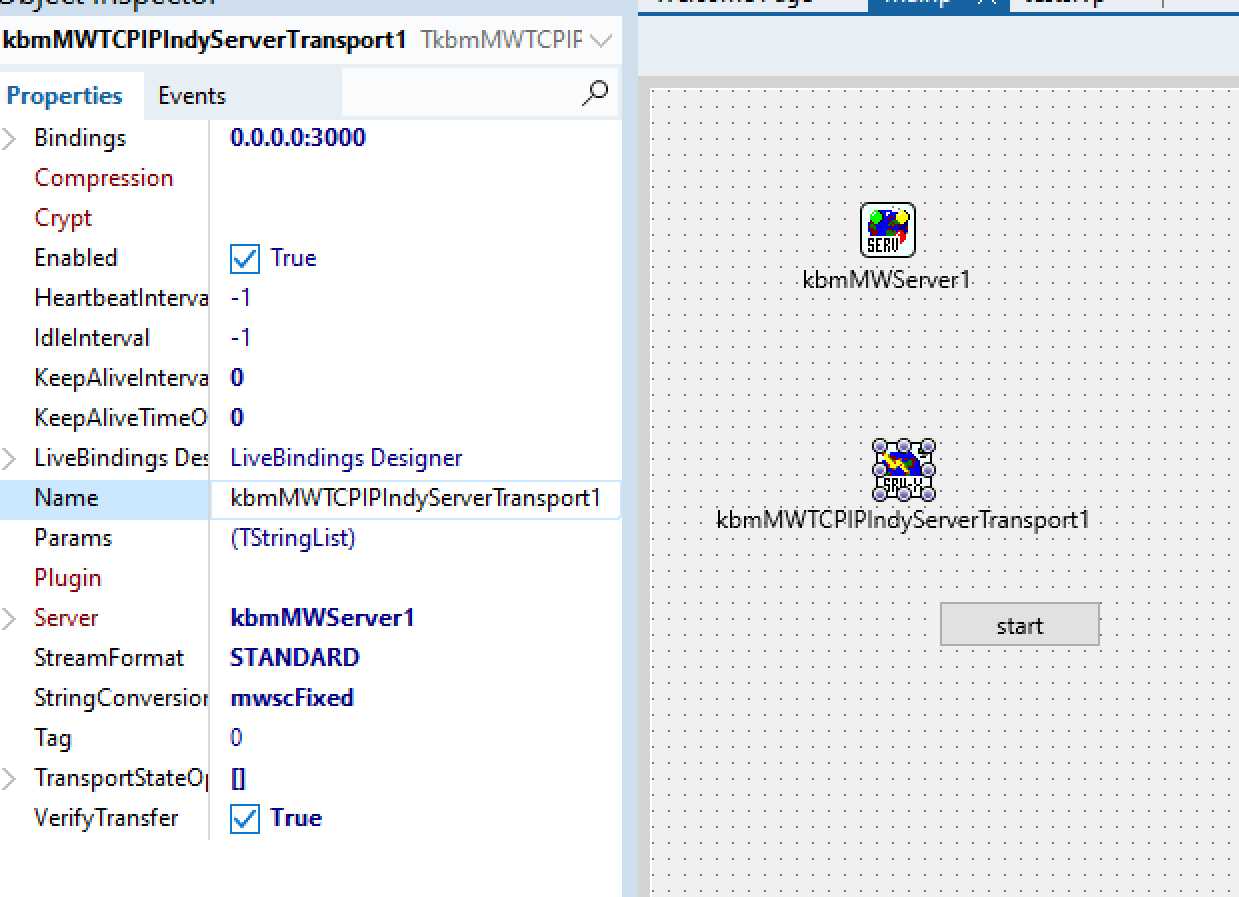Open the LiveBindings Designer link

346,458
